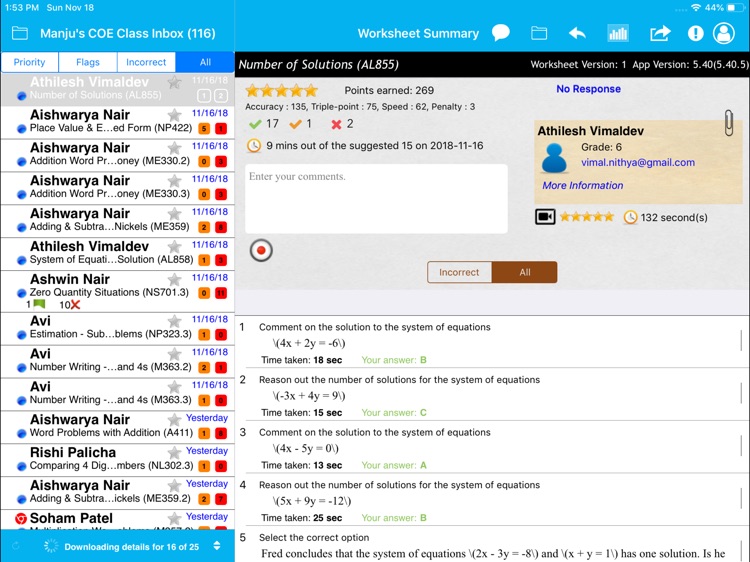Switch to the Flags tab
The height and width of the screenshot is (562, 750).
(88, 62)
